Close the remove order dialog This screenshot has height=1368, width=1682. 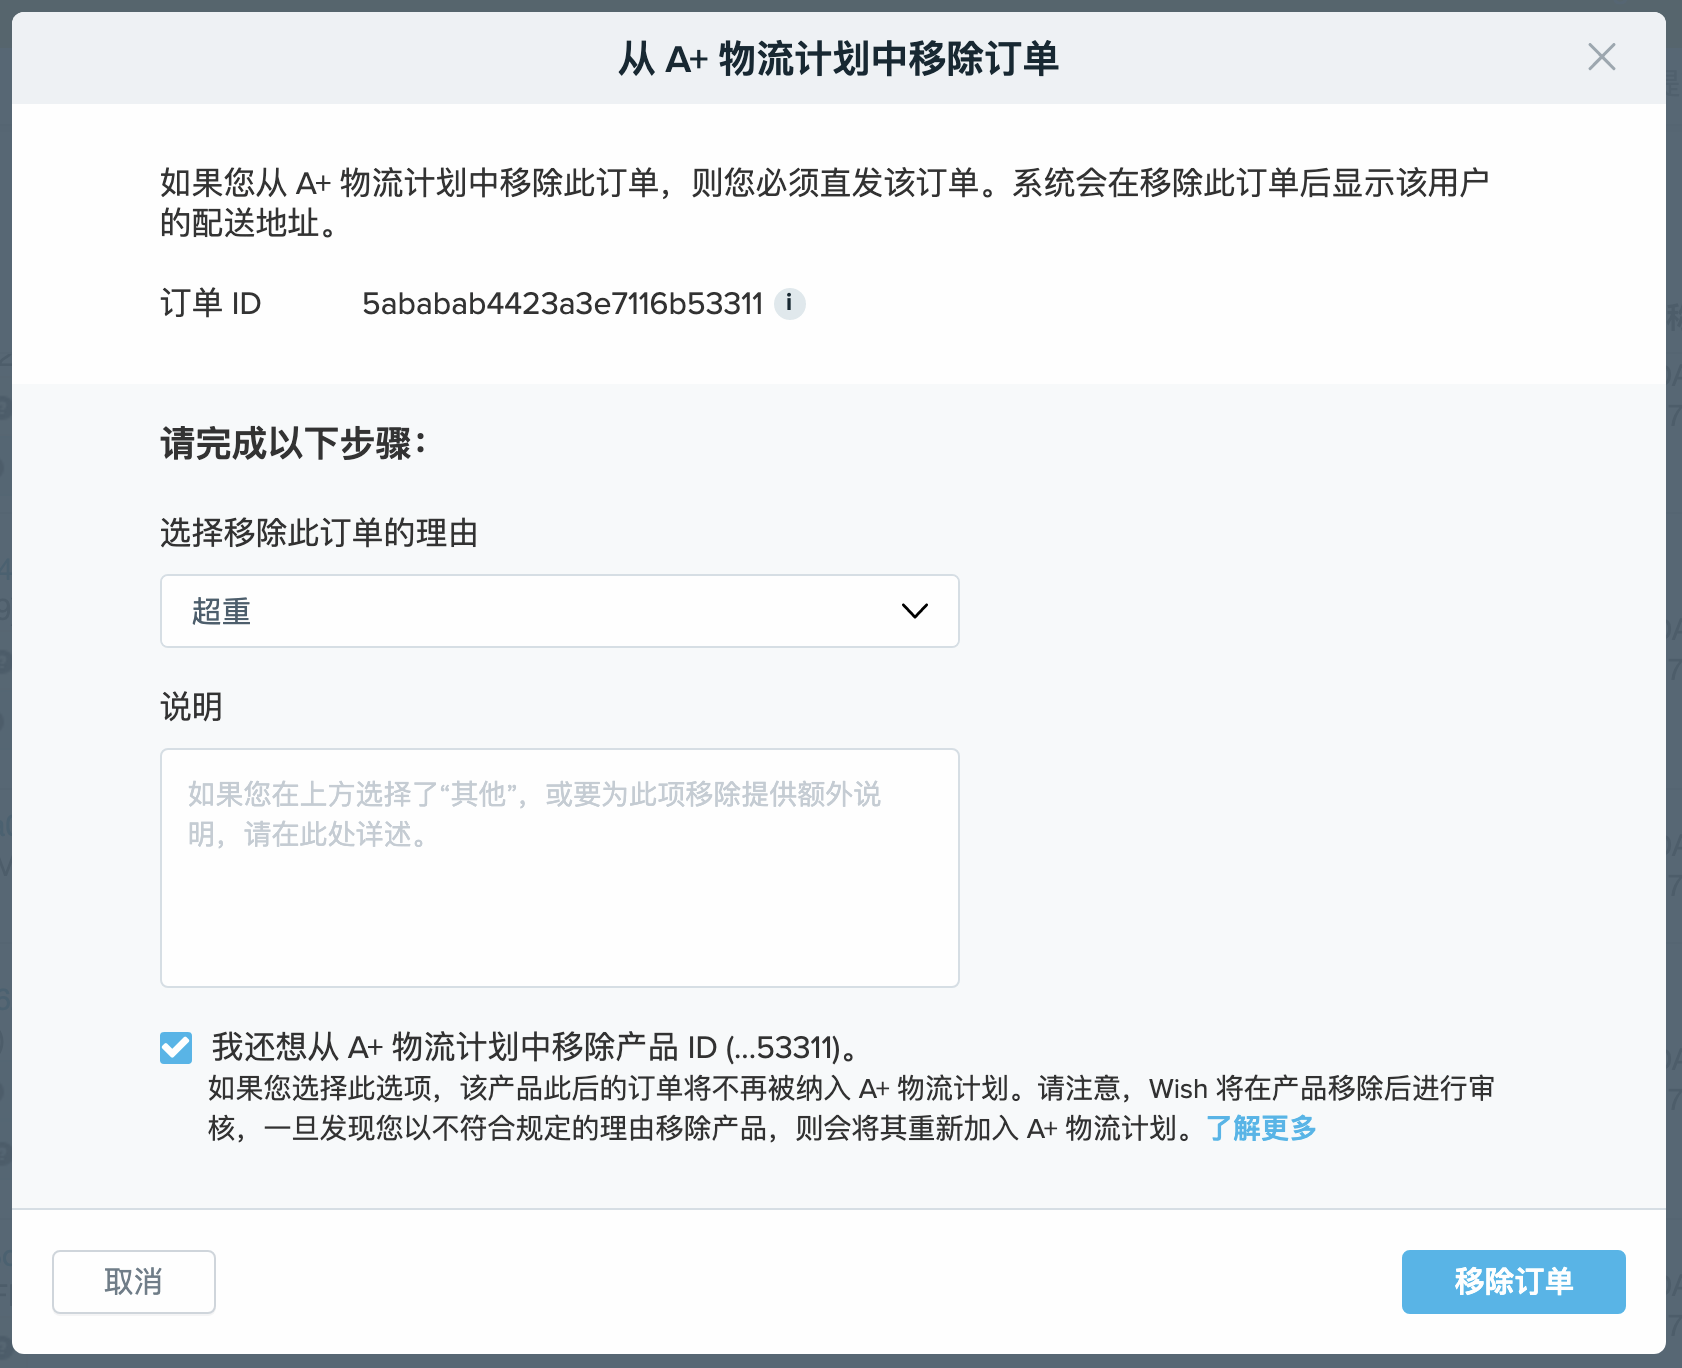pos(1601,57)
